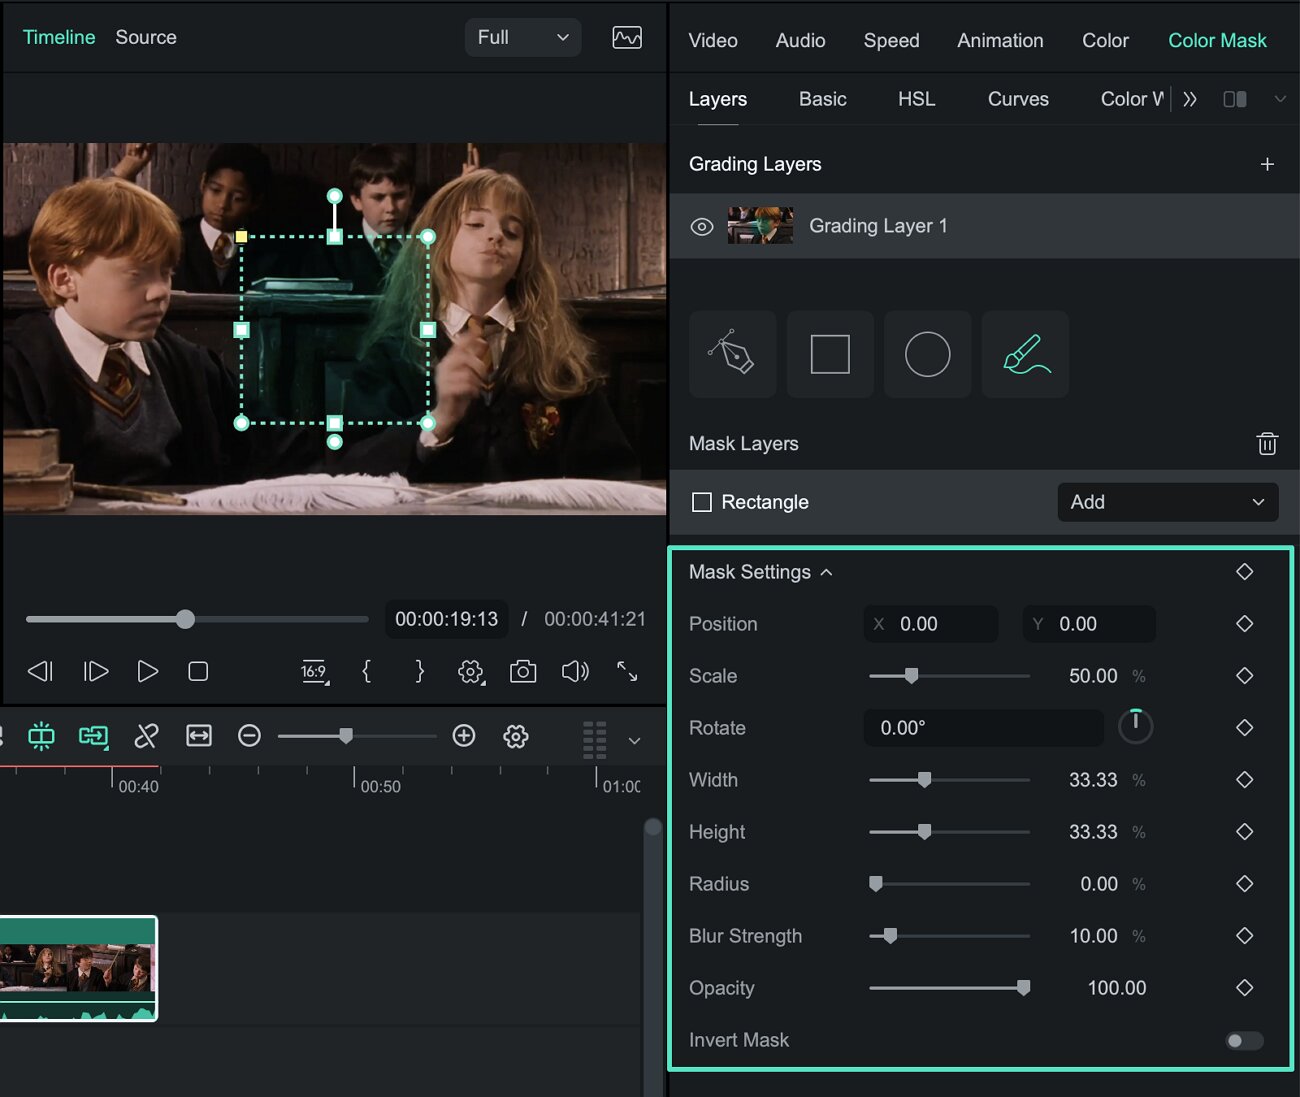Open the Color tab
Image resolution: width=1300 pixels, height=1097 pixels.
click(1105, 41)
